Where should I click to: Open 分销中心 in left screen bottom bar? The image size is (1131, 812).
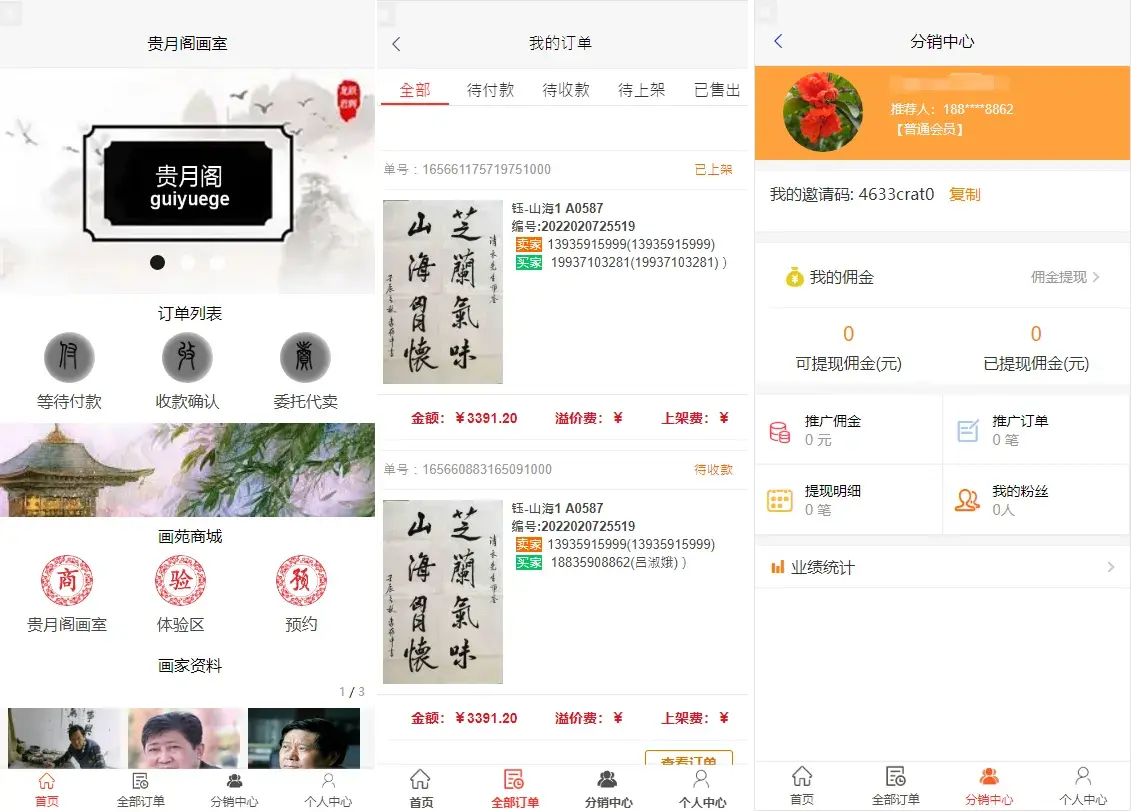[x=234, y=790]
